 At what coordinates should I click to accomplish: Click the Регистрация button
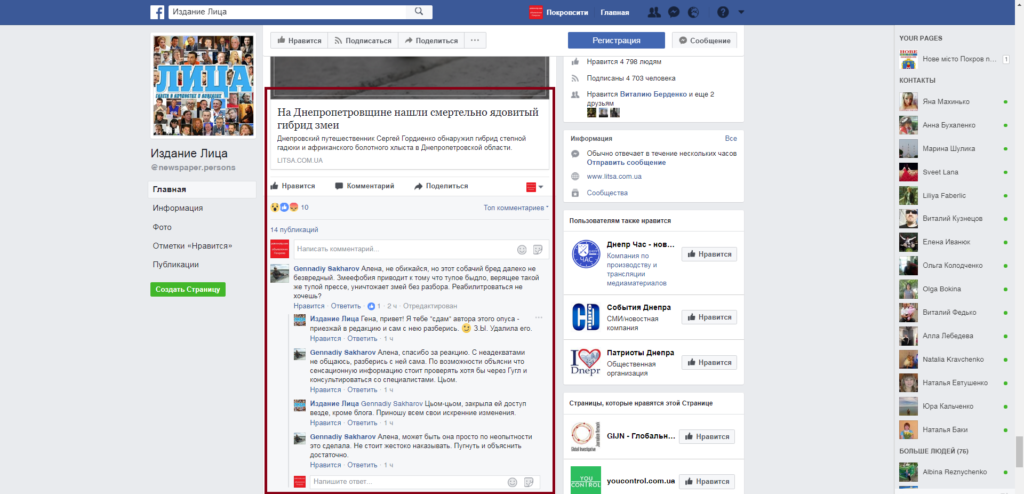pyautogui.click(x=616, y=41)
